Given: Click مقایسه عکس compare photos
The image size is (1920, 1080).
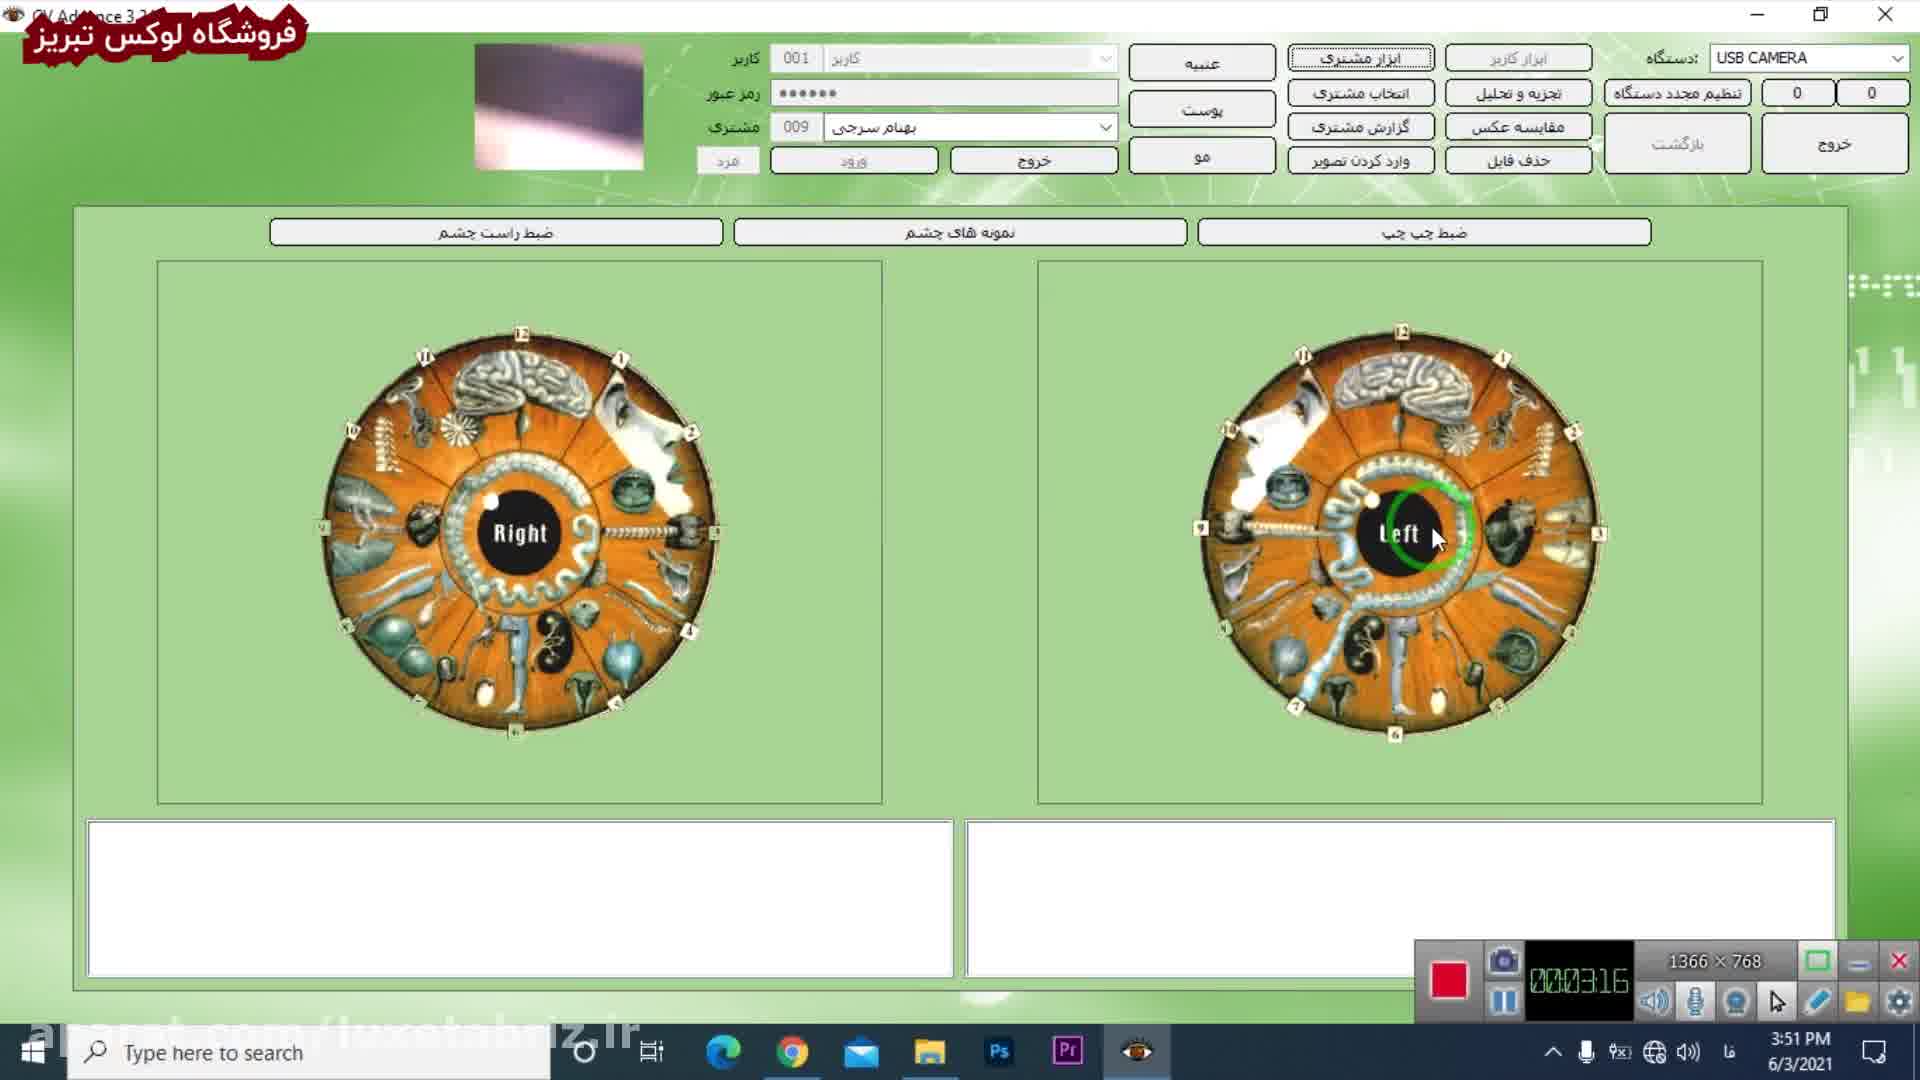Looking at the screenshot, I should coord(1518,127).
